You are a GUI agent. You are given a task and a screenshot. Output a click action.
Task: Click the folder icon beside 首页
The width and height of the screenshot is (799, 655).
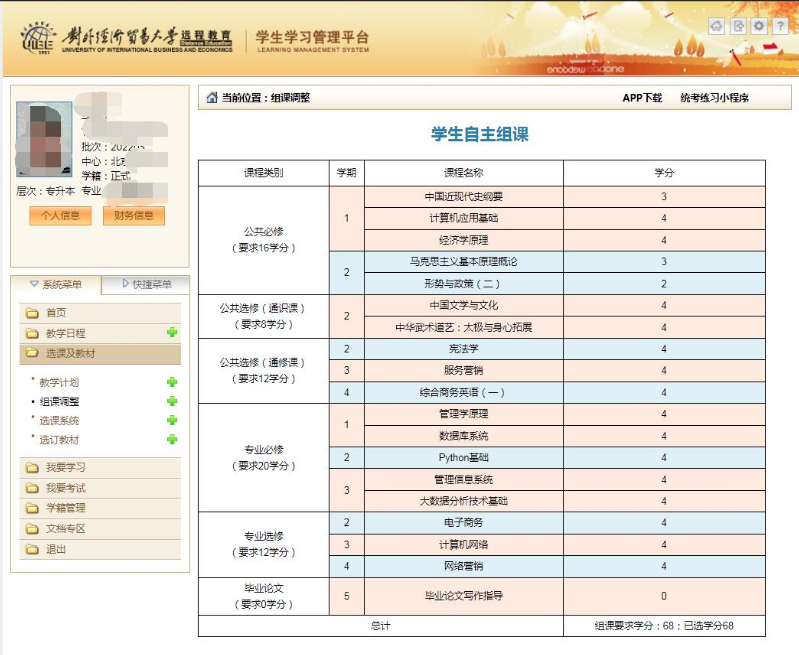point(32,313)
